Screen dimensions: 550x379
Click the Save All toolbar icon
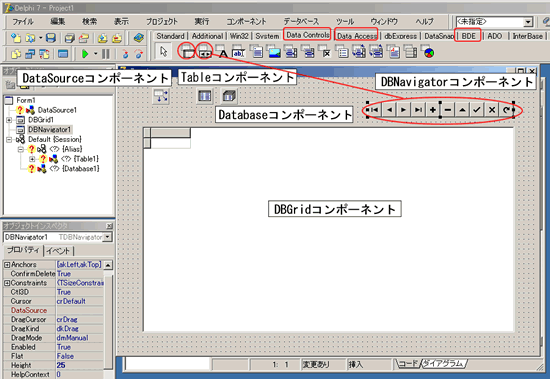point(70,37)
